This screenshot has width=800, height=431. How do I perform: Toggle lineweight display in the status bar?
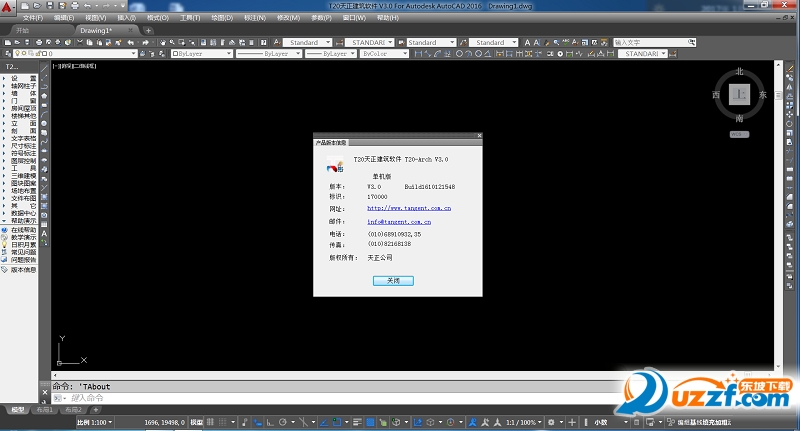tap(357, 422)
